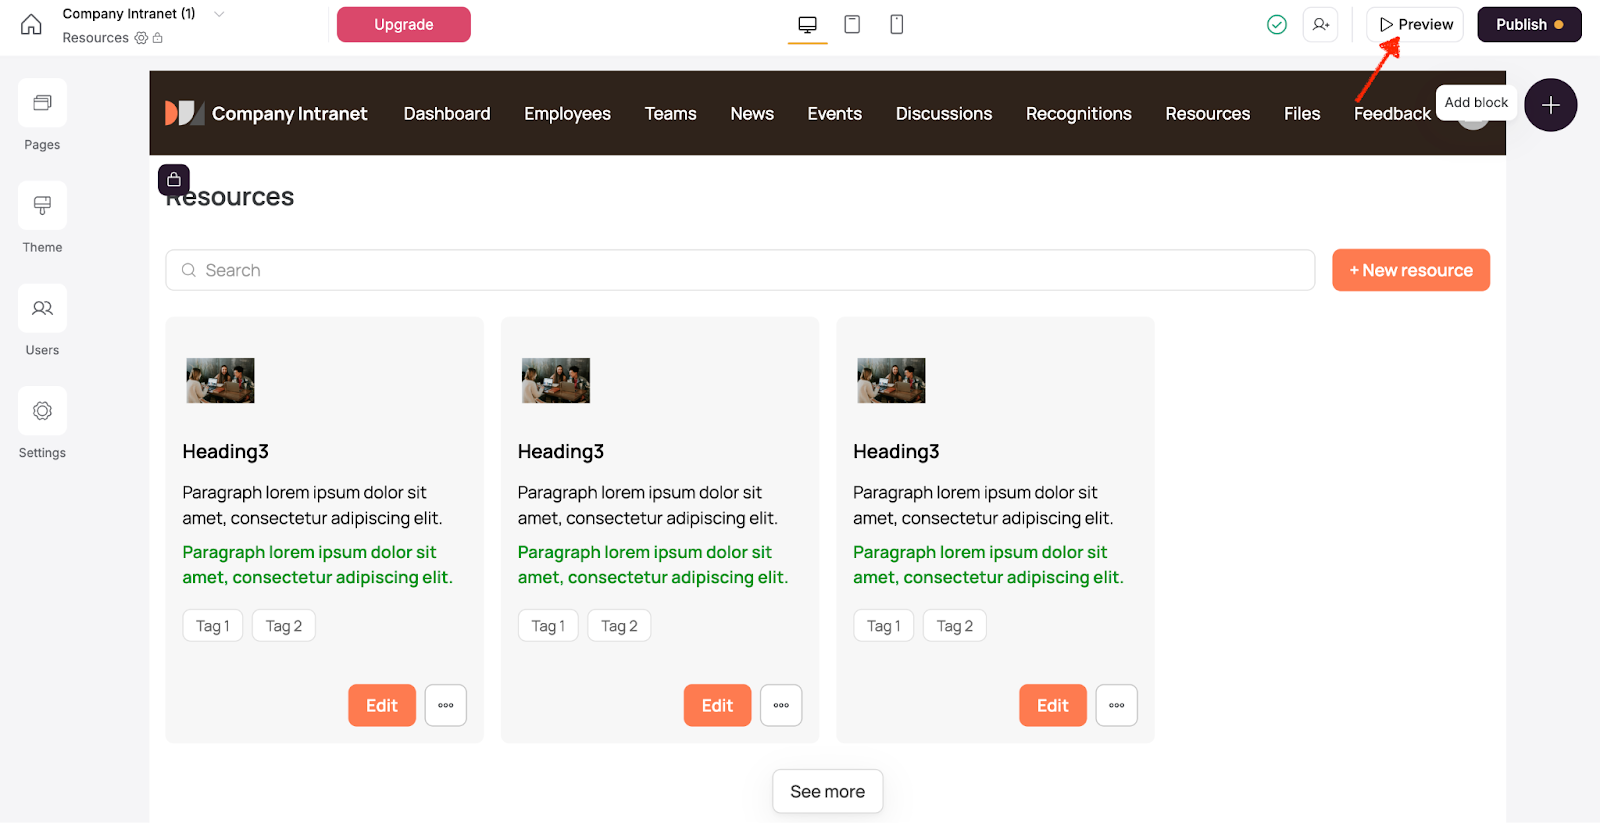Open the Employees nav item
This screenshot has width=1600, height=823.
(x=567, y=114)
